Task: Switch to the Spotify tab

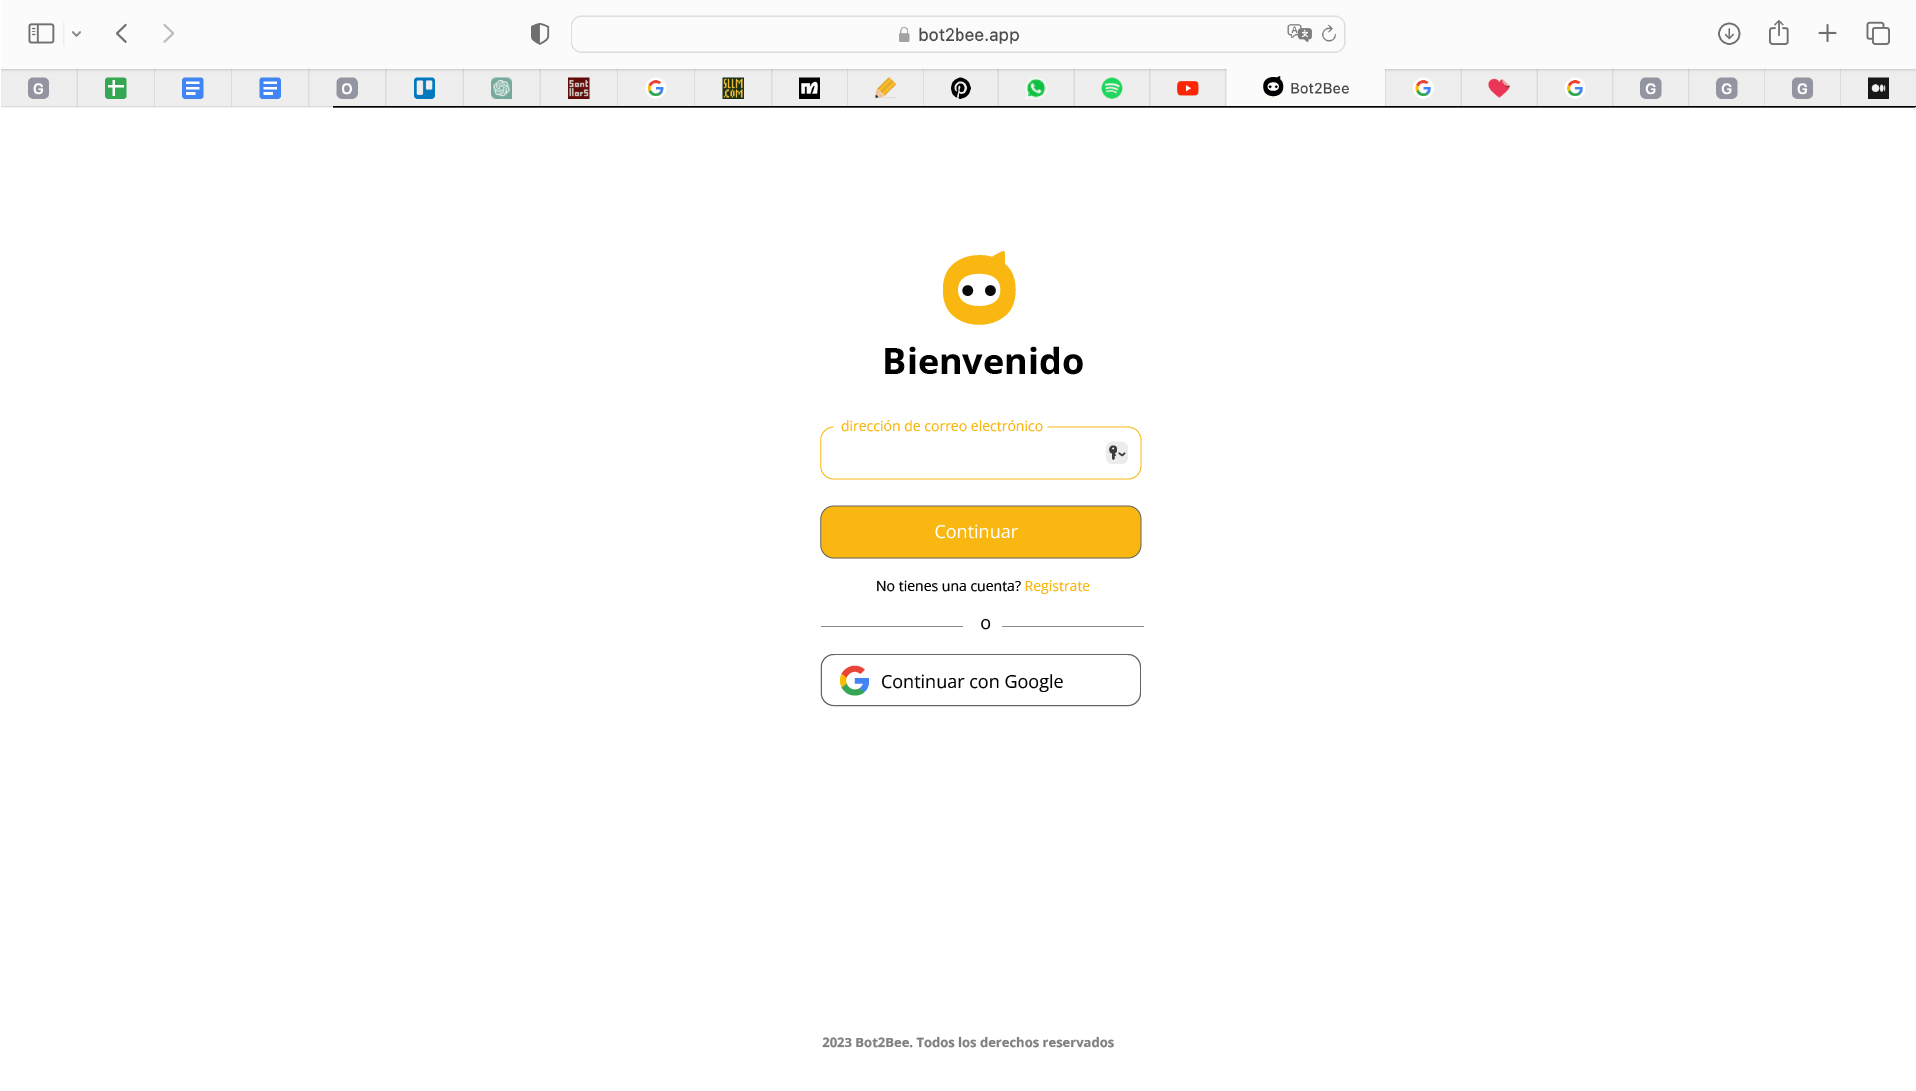Action: [1111, 88]
